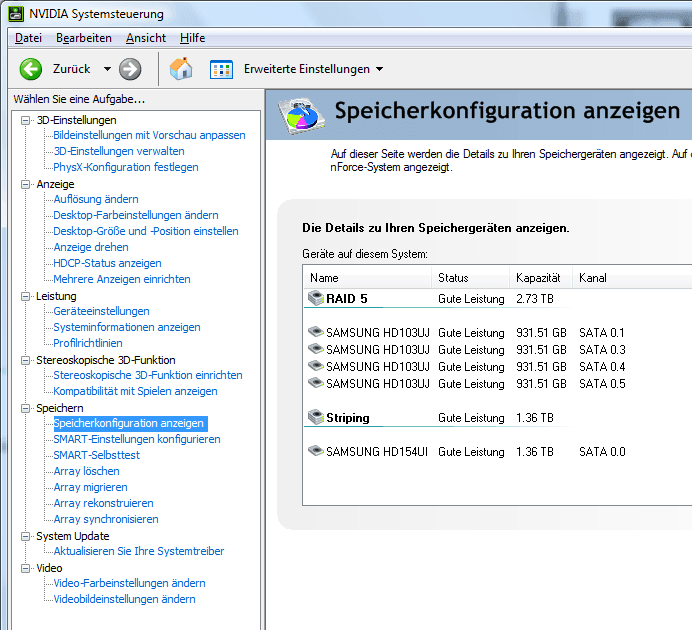
Task: Select HDCP-Status anzeigen
Action: coord(107,263)
